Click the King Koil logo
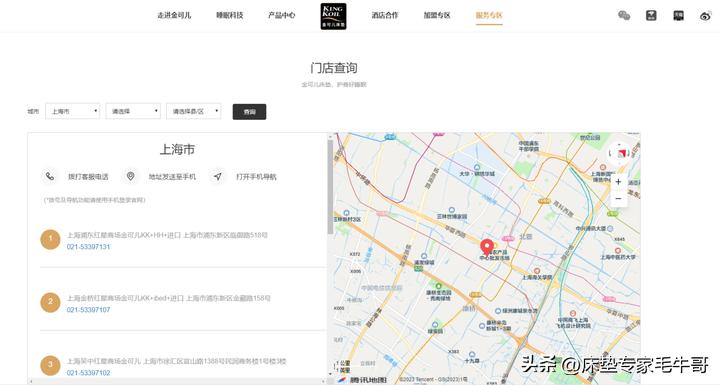This screenshot has height=385, width=720. click(333, 17)
